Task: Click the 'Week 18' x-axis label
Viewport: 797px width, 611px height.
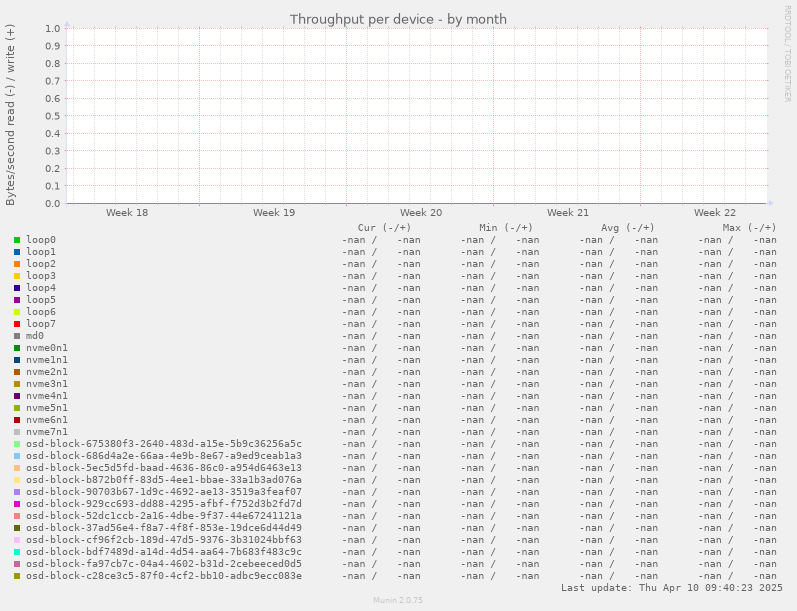Action: (127, 212)
